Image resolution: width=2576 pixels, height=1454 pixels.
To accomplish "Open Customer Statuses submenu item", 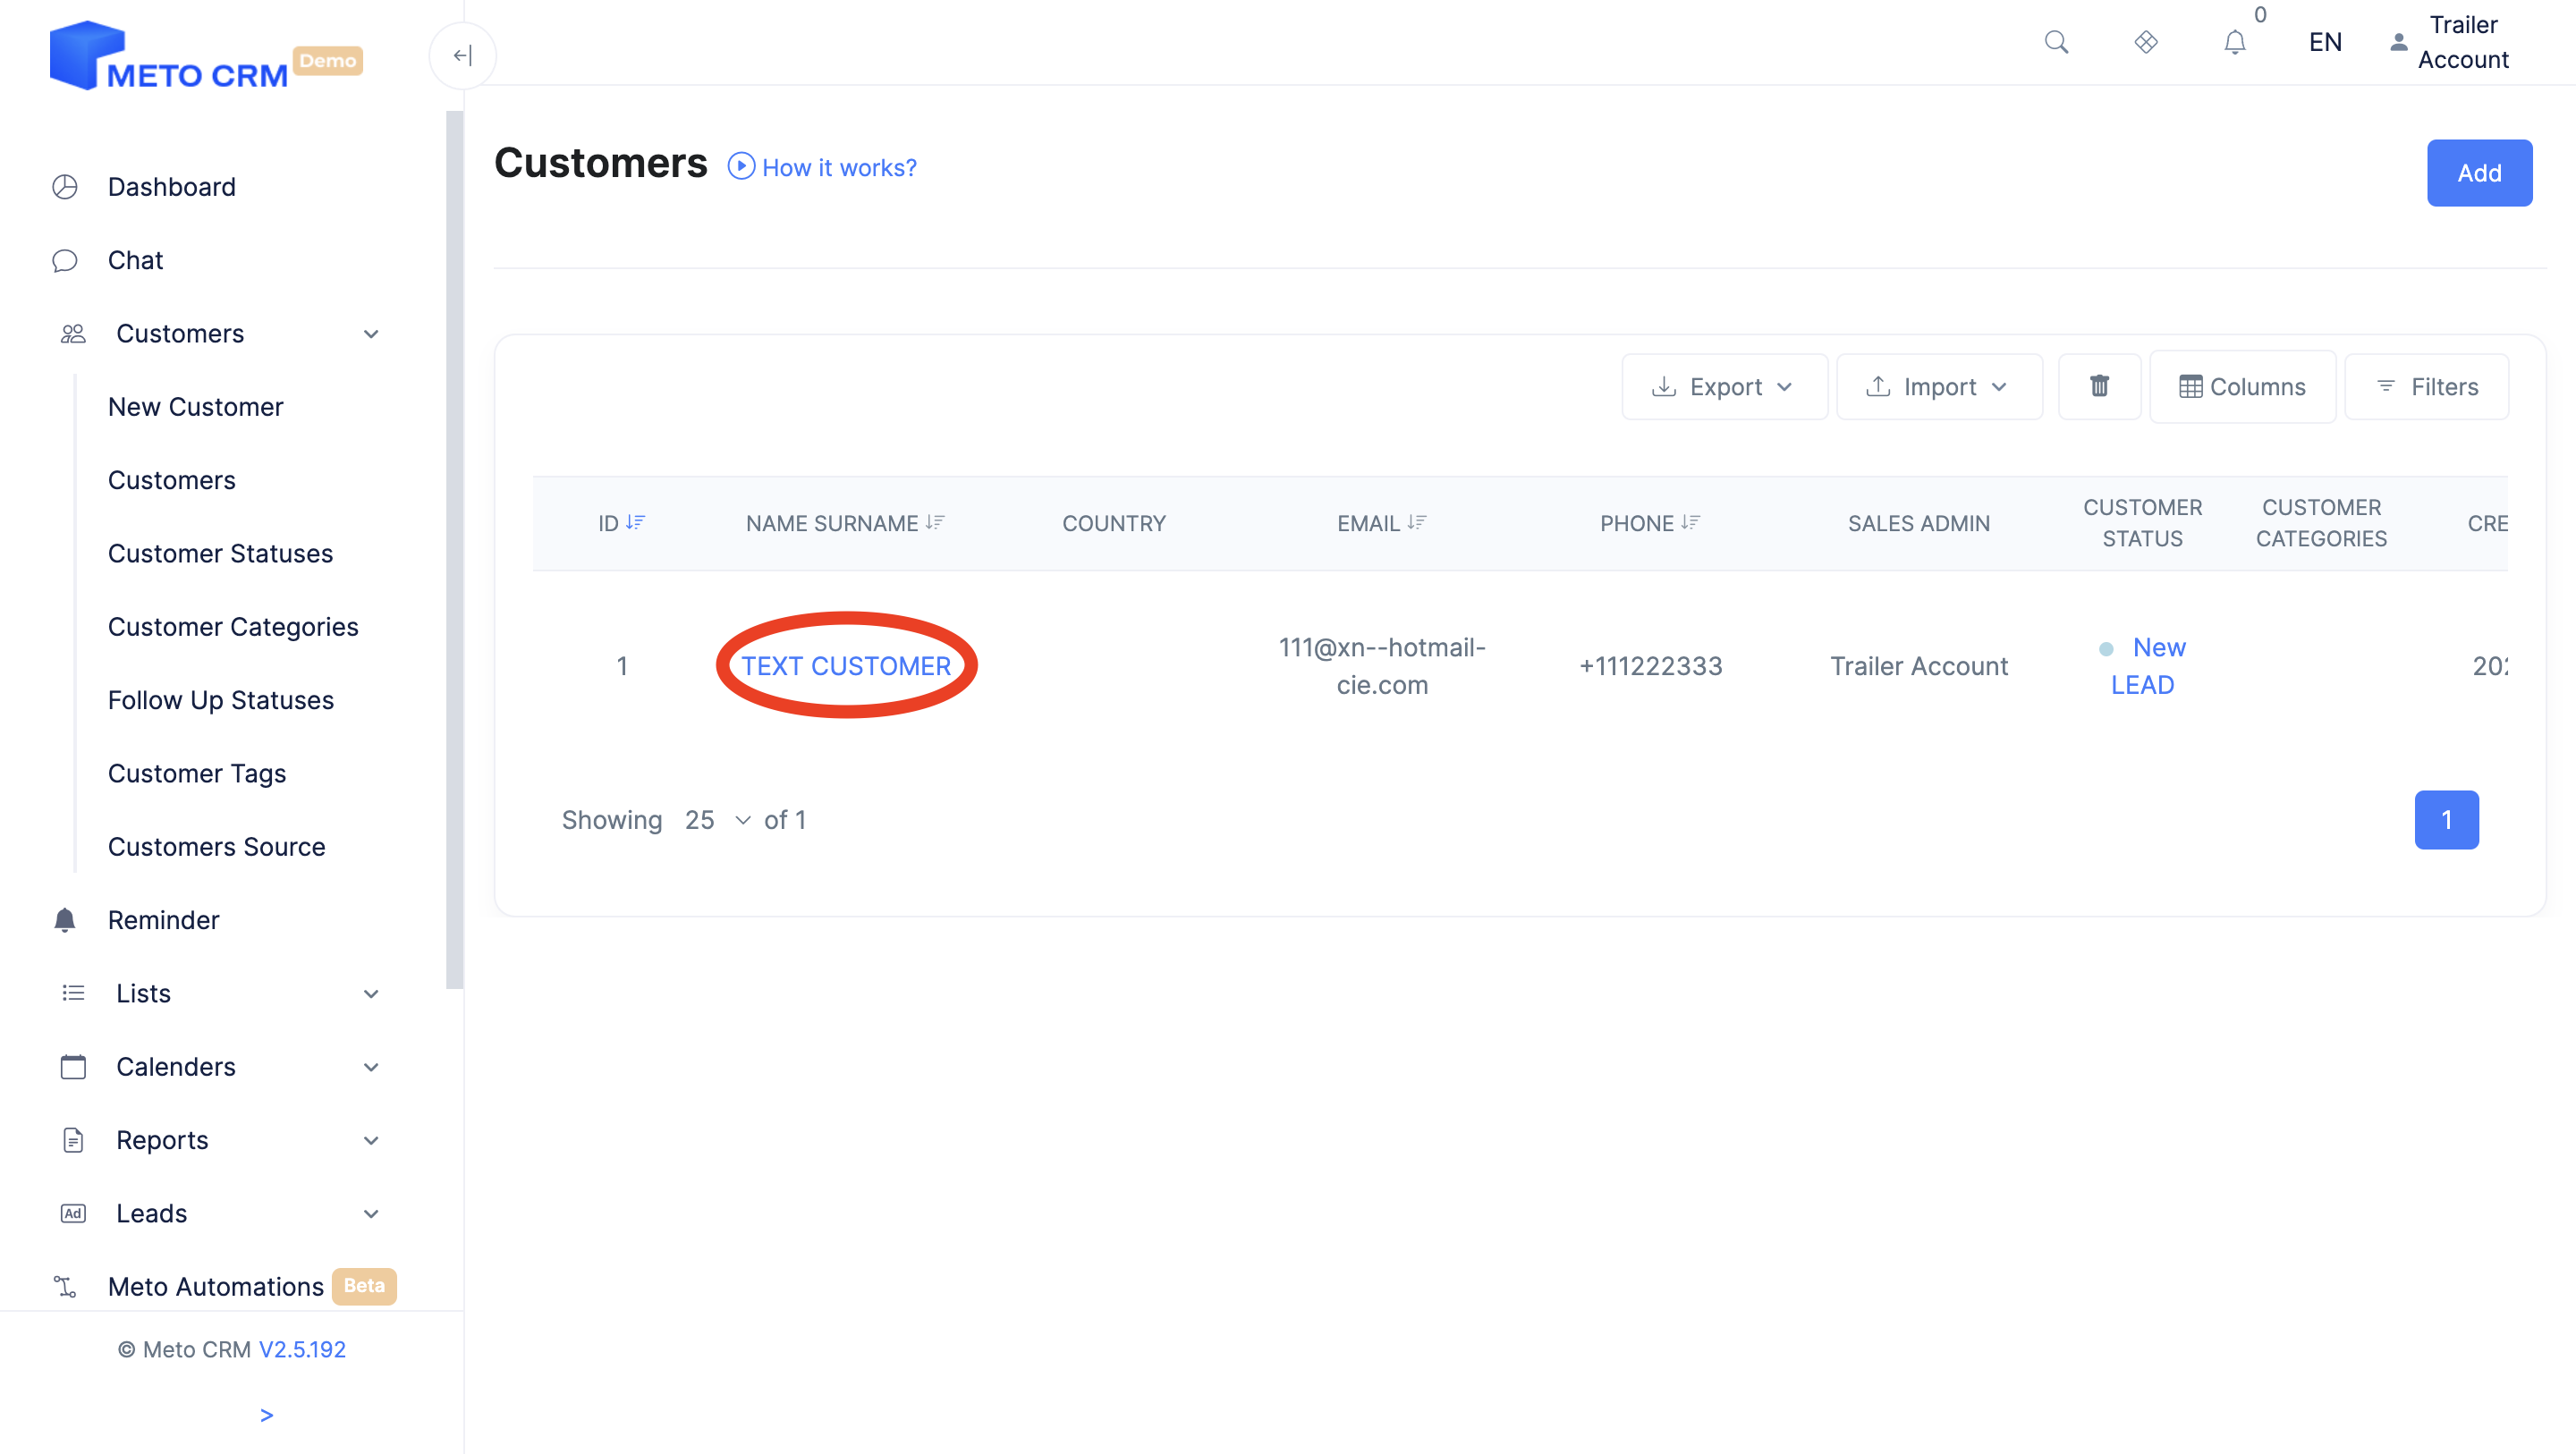I will pyautogui.click(x=220, y=553).
